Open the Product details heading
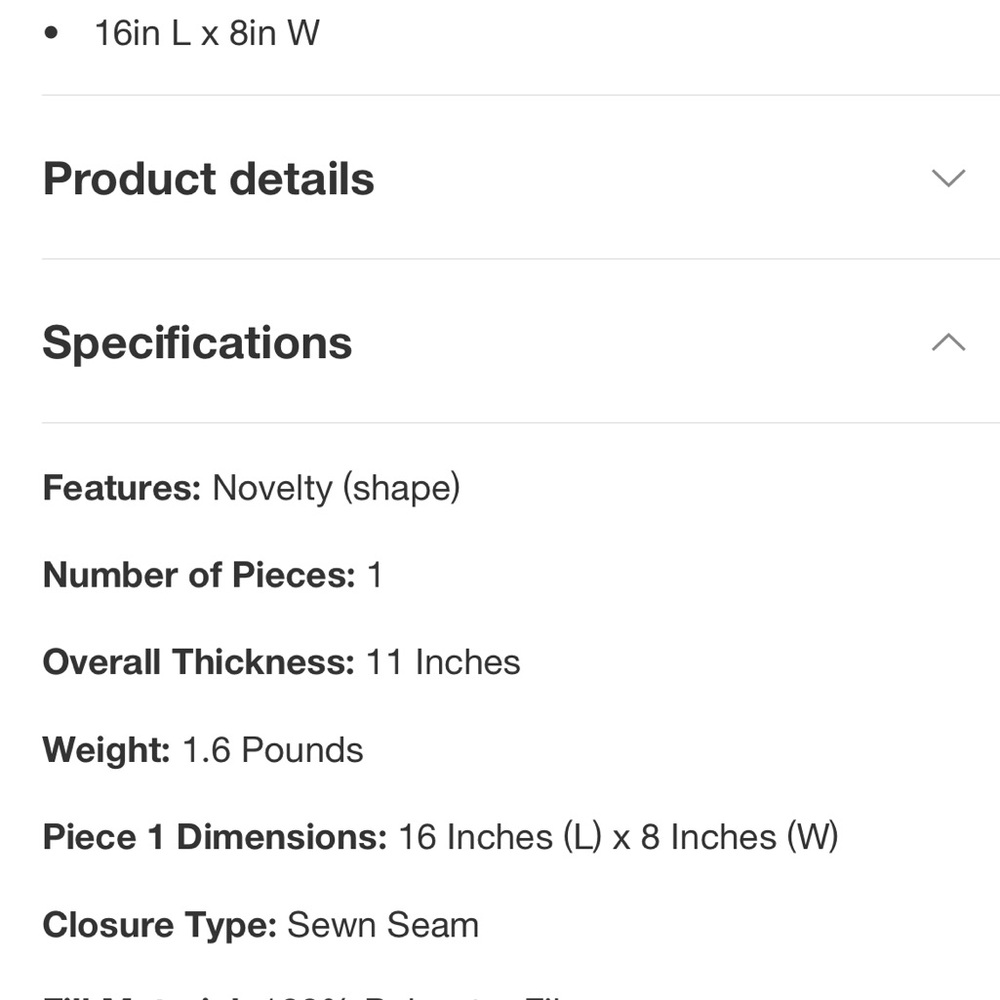The height and width of the screenshot is (1000, 1000). 209,179
